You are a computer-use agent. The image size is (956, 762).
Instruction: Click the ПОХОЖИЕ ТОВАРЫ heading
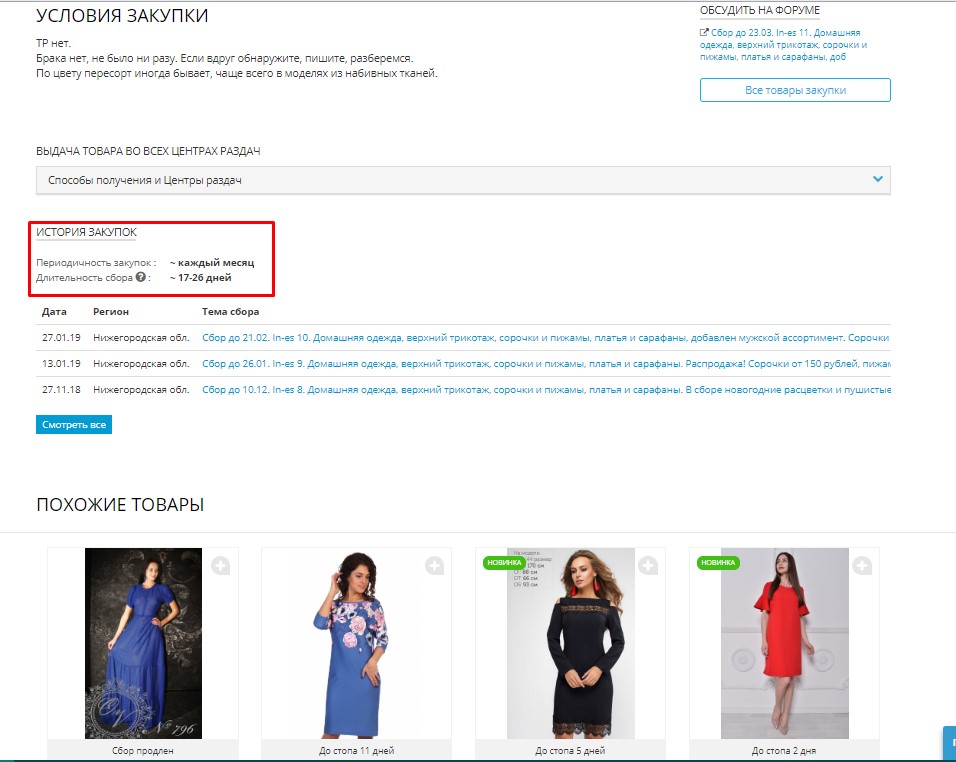(120, 505)
